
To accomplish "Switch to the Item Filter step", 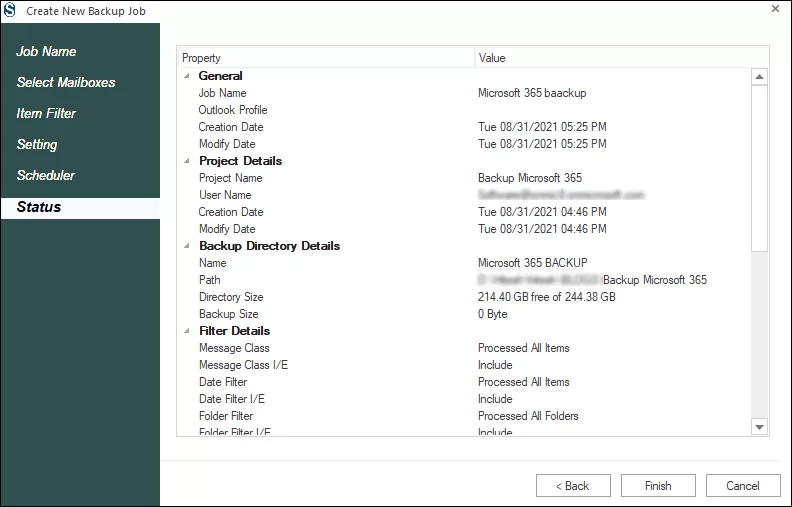I will point(46,113).
